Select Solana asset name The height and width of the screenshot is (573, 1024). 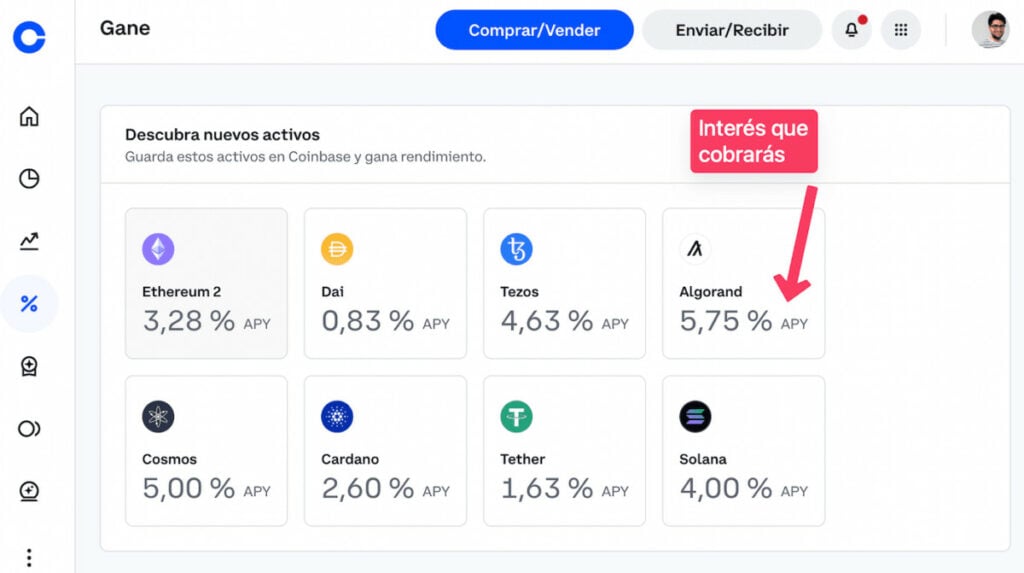pyautogui.click(x=703, y=459)
